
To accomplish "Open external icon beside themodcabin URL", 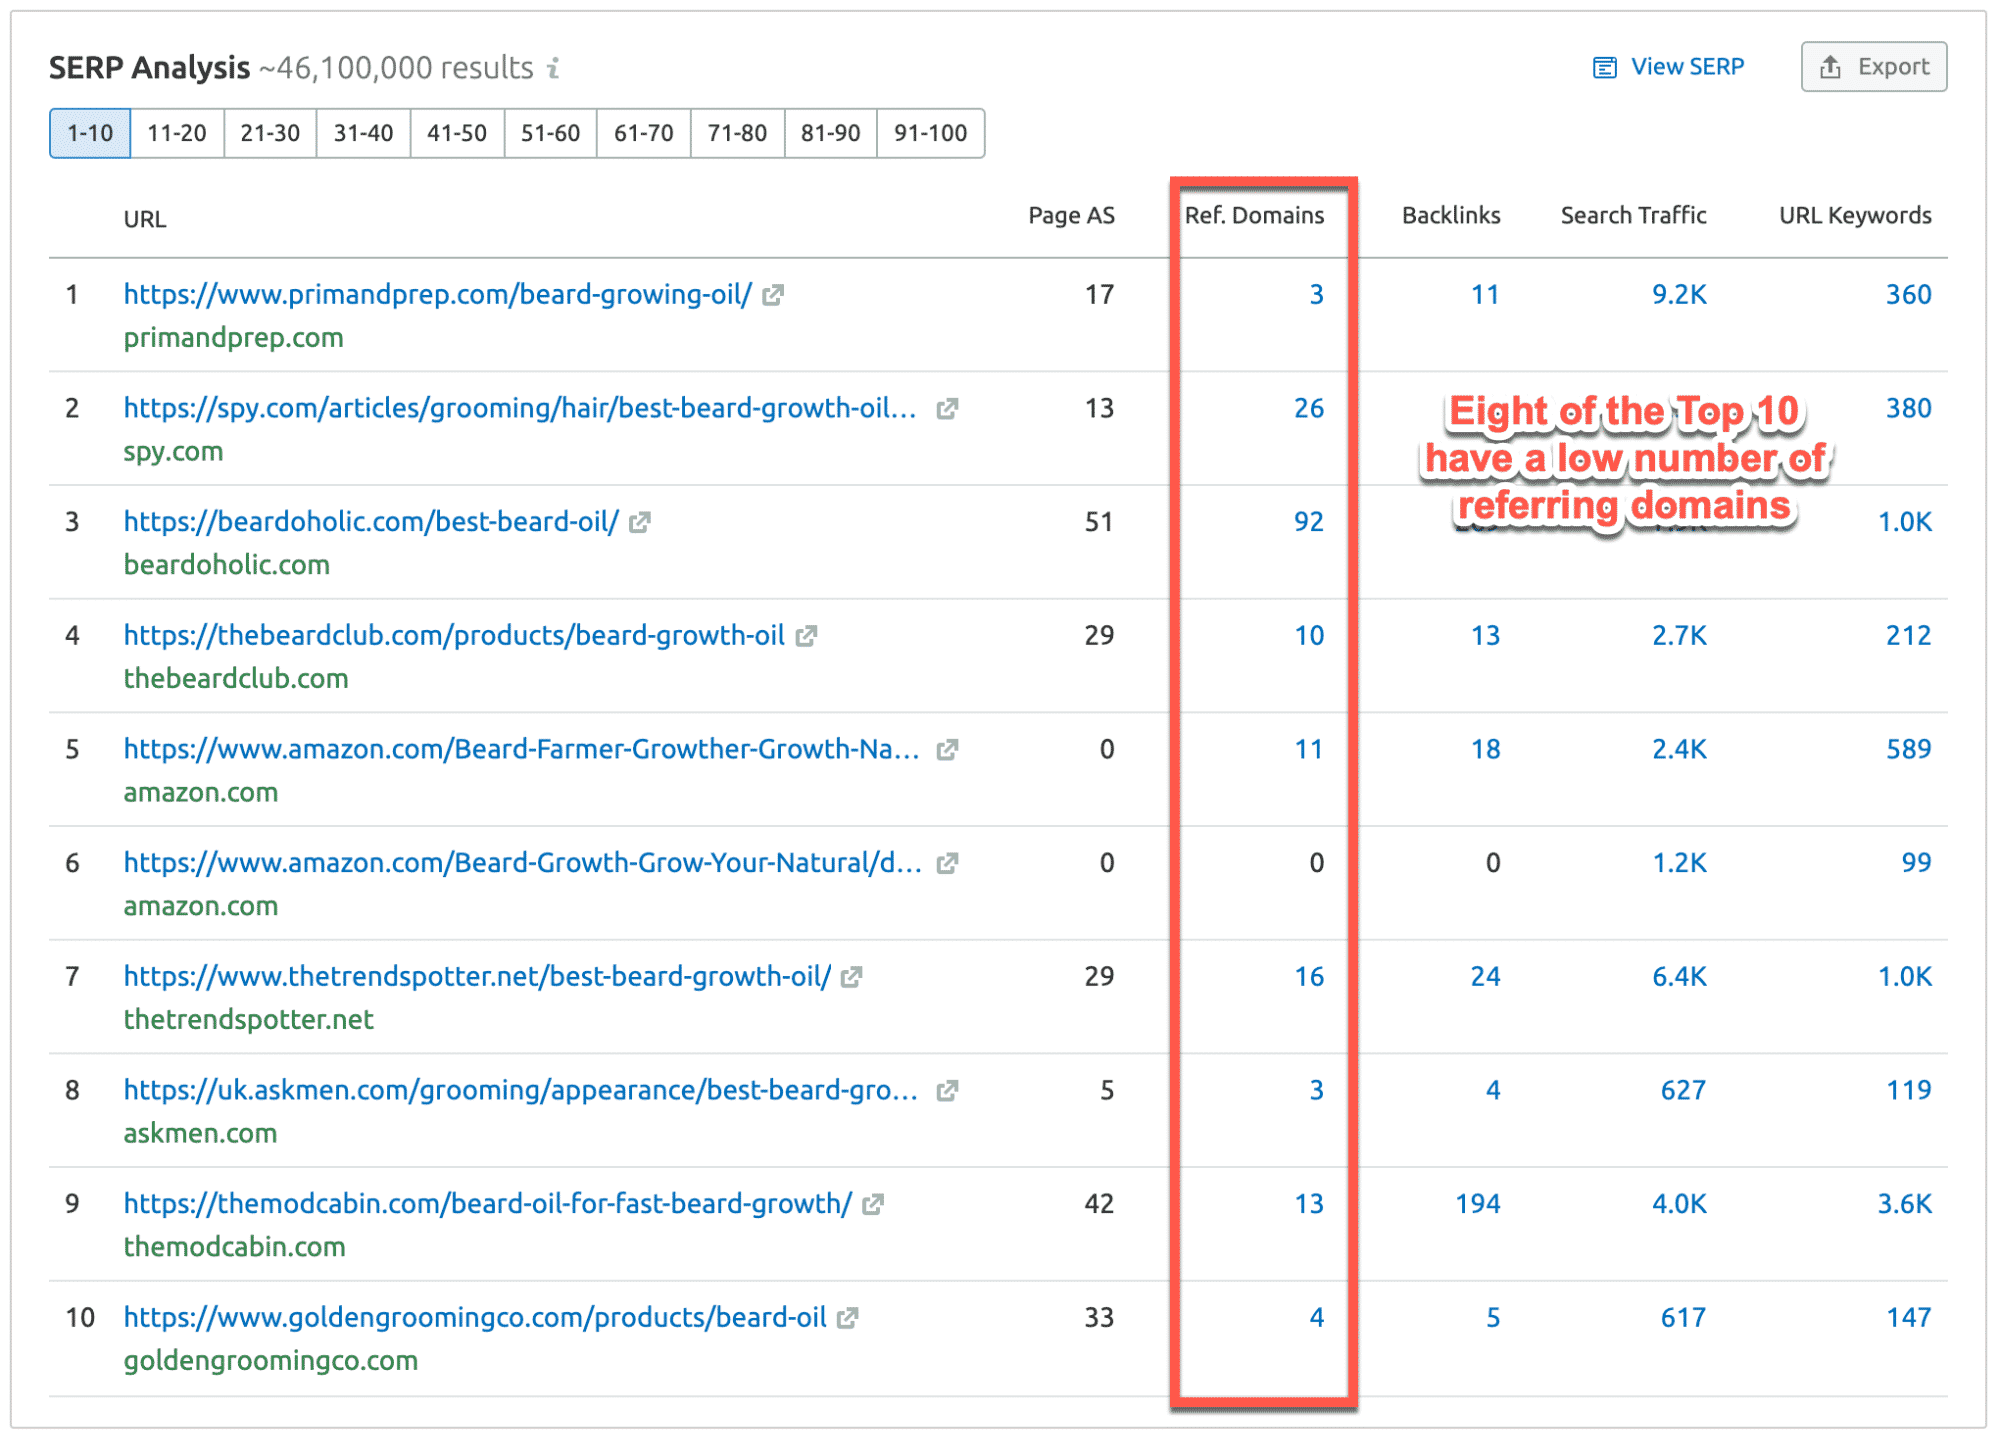I will pyautogui.click(x=873, y=1204).
